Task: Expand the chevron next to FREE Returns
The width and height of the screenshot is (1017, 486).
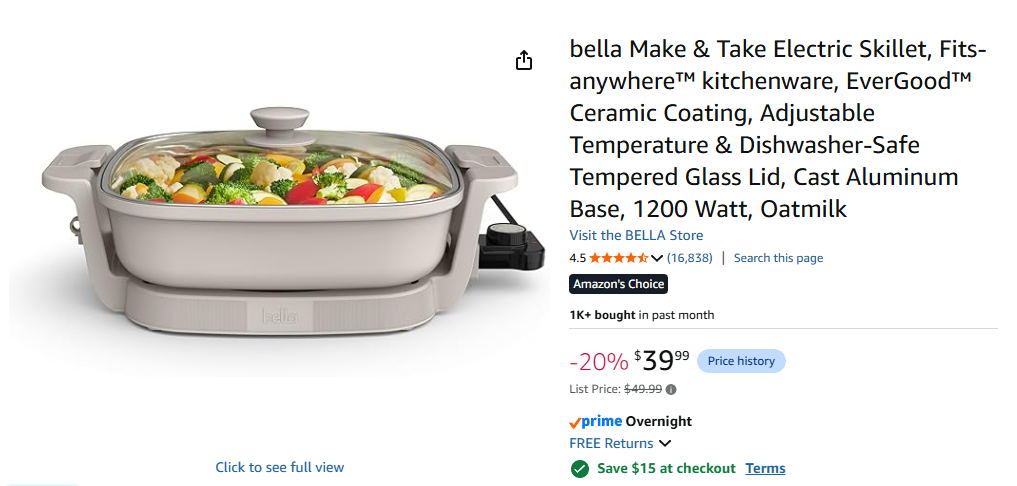Action: [665, 444]
